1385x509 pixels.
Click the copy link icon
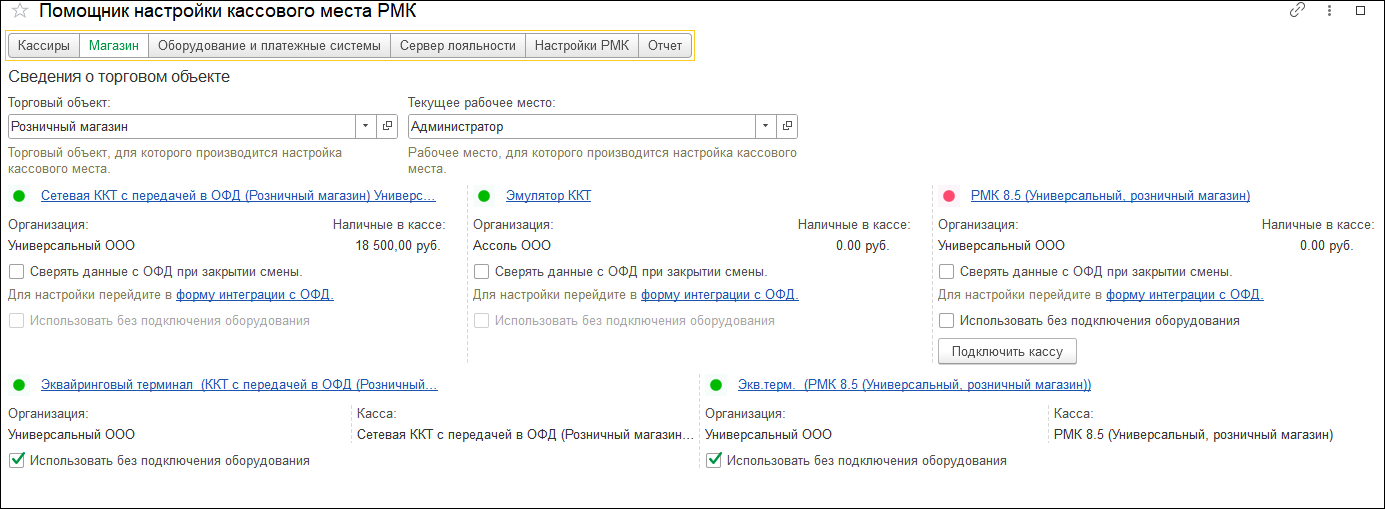pyautogui.click(x=1297, y=11)
